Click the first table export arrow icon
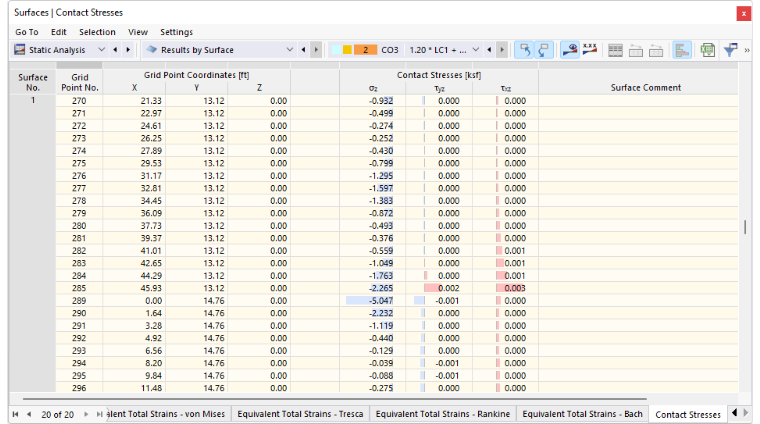The width and height of the screenshot is (760, 424). pos(636,50)
